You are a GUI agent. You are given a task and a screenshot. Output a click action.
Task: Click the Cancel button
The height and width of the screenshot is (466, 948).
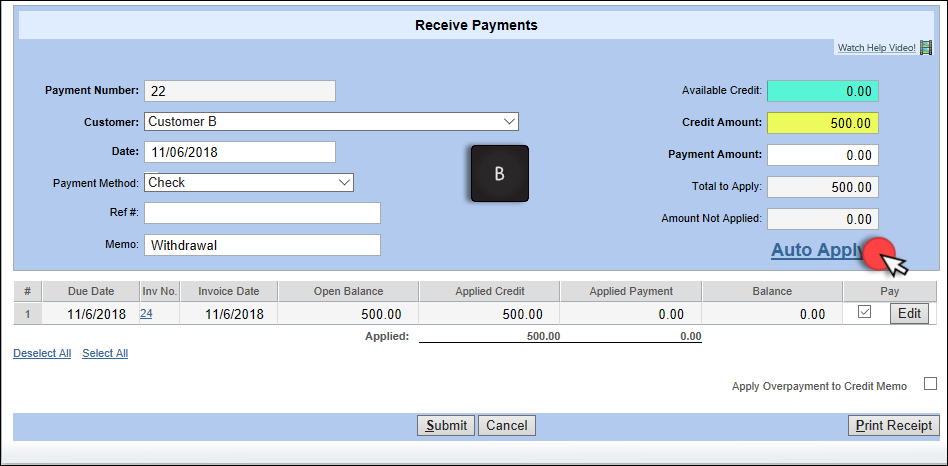click(x=507, y=426)
